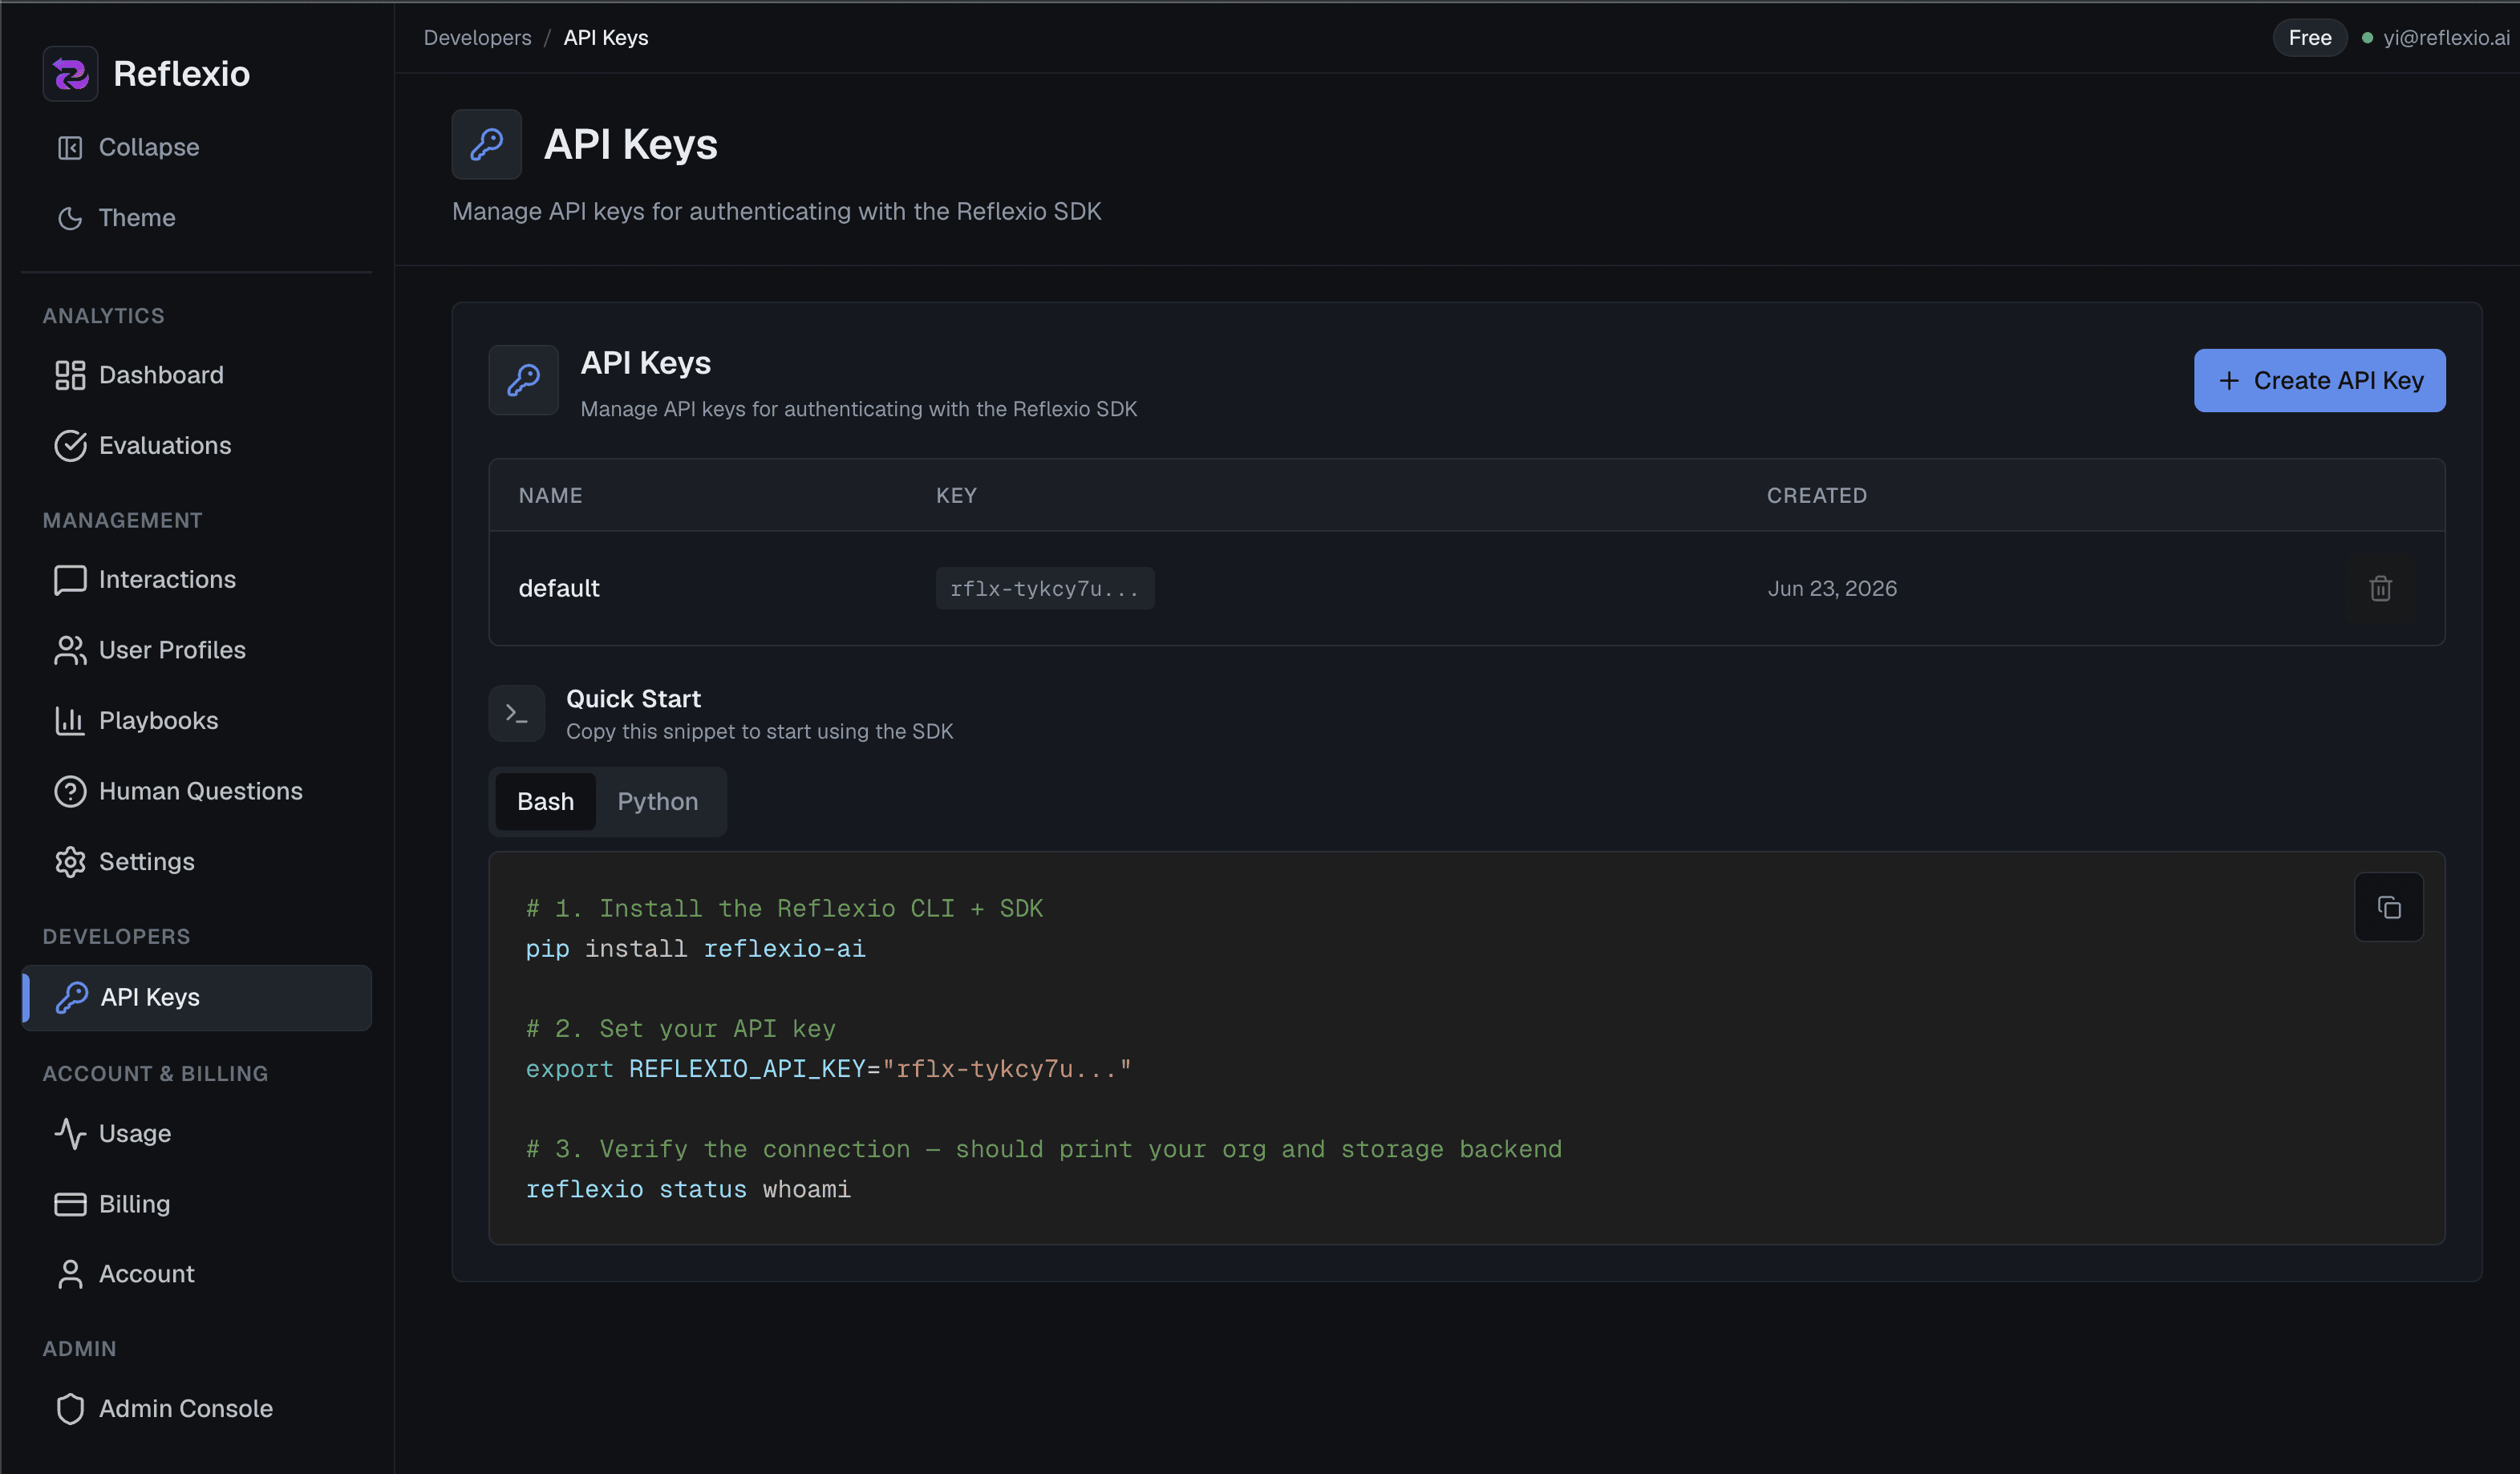The image size is (2520, 1474).
Task: Switch to the Bash snippet tab
Action: (545, 801)
